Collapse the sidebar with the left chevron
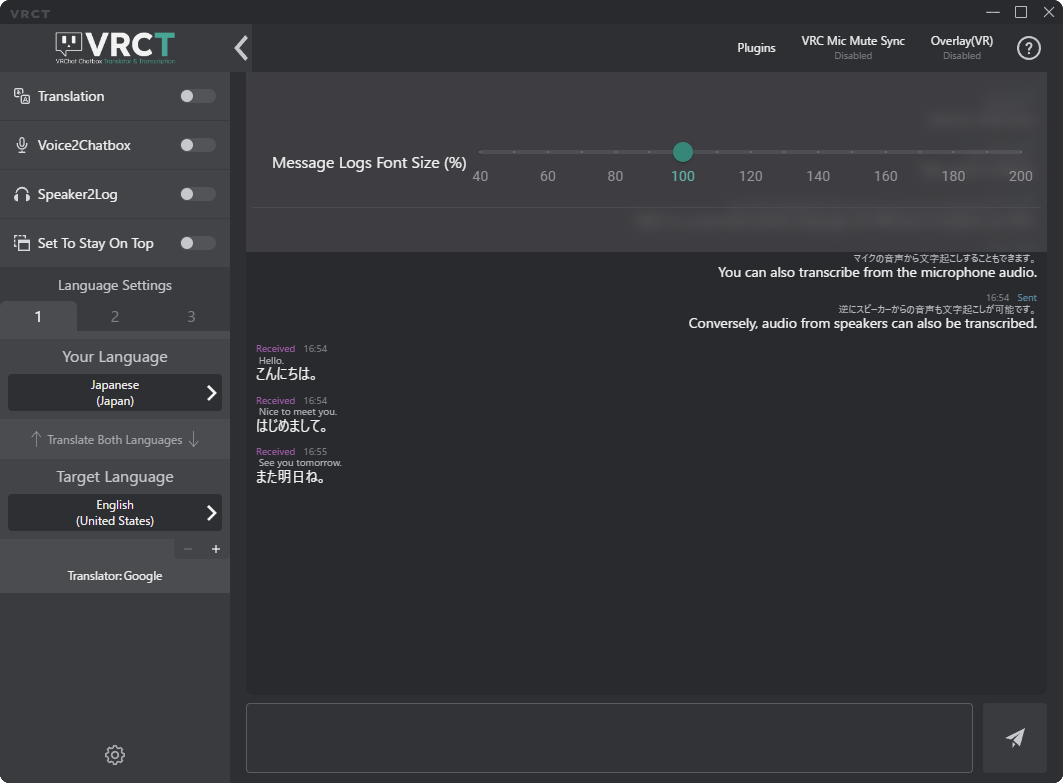This screenshot has width=1063, height=783. tap(241, 48)
